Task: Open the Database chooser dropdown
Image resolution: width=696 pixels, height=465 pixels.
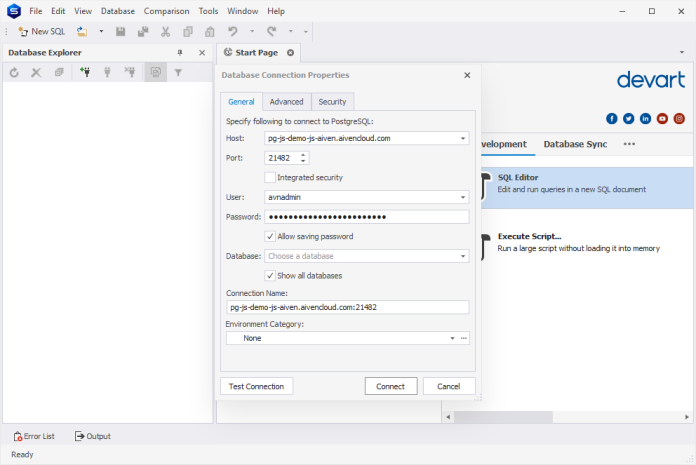Action: 463,256
